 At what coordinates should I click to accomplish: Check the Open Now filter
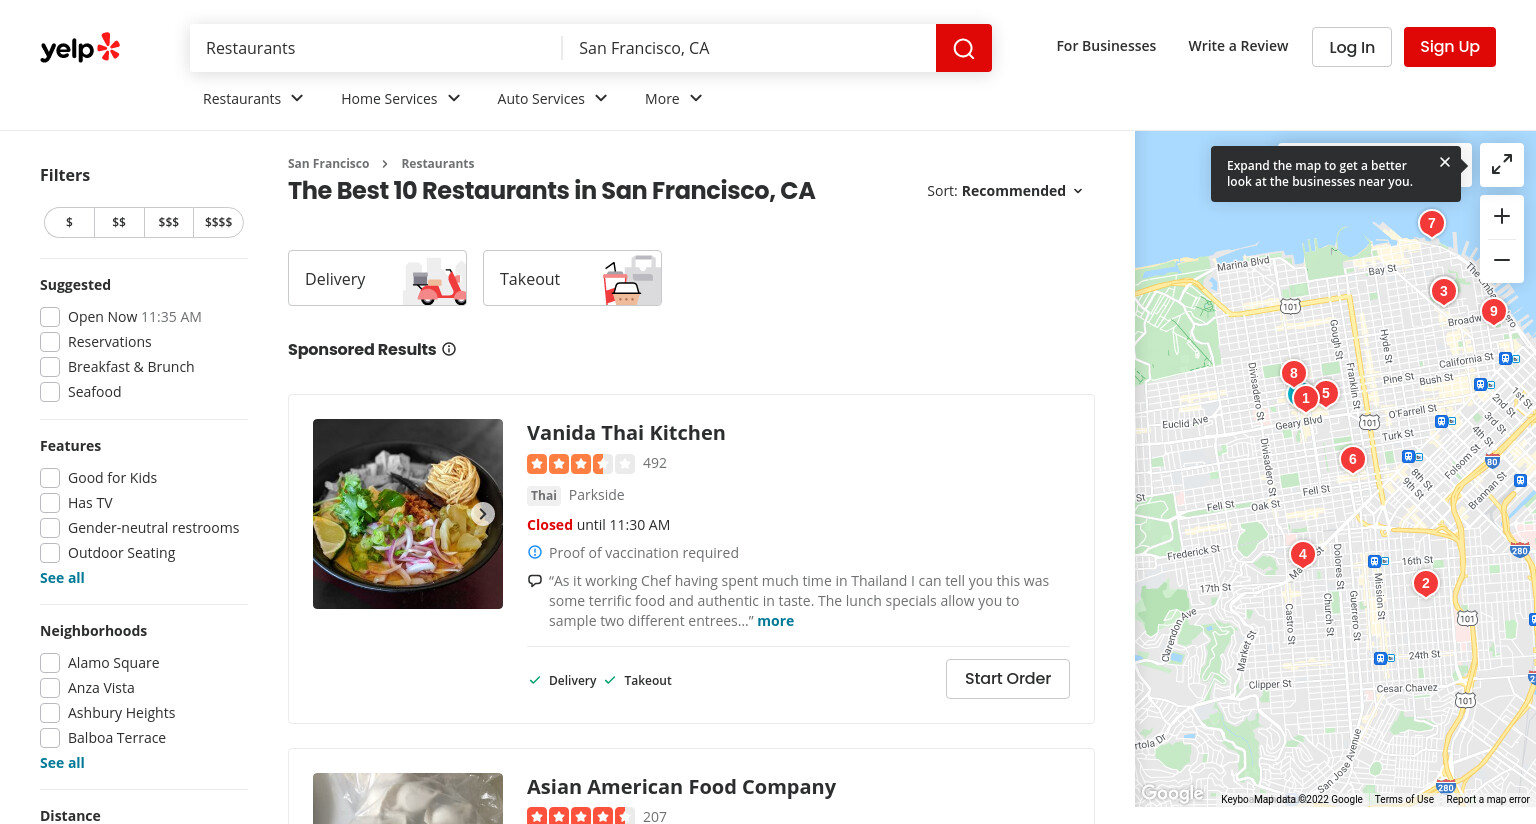pyautogui.click(x=50, y=317)
